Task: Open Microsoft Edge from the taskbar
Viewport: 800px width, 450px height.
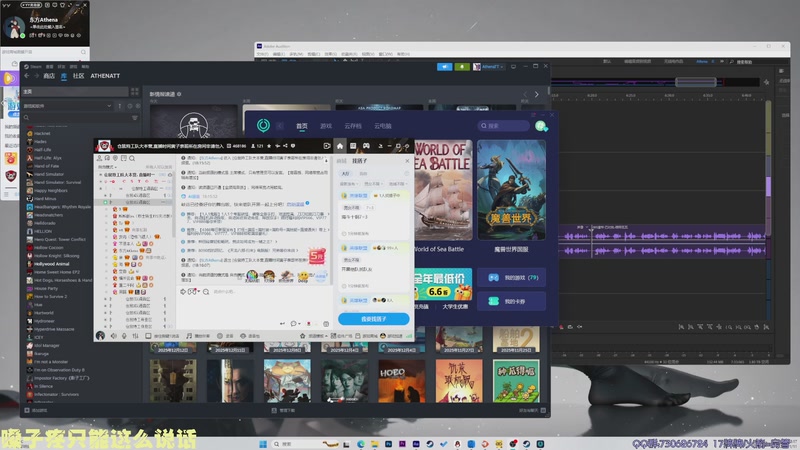Action: [x=361, y=444]
